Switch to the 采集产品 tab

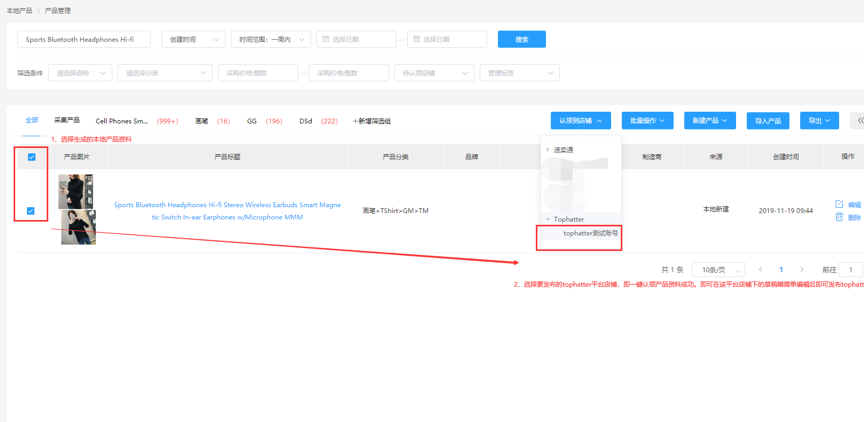tap(67, 120)
